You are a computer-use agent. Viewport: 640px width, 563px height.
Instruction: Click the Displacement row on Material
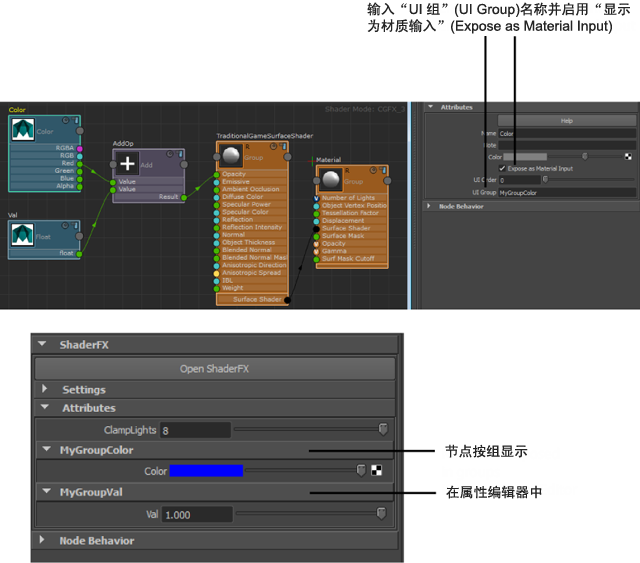[x=351, y=221]
